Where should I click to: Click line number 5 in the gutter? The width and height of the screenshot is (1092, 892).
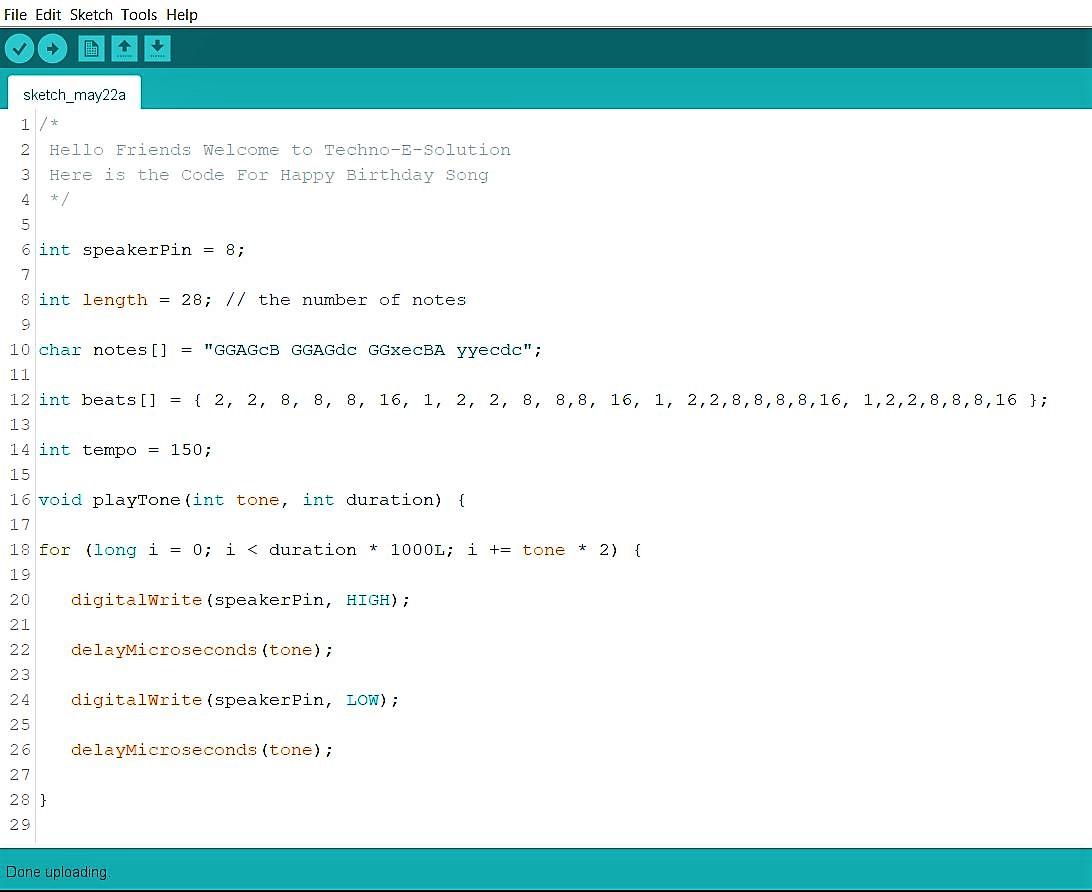click(x=26, y=225)
